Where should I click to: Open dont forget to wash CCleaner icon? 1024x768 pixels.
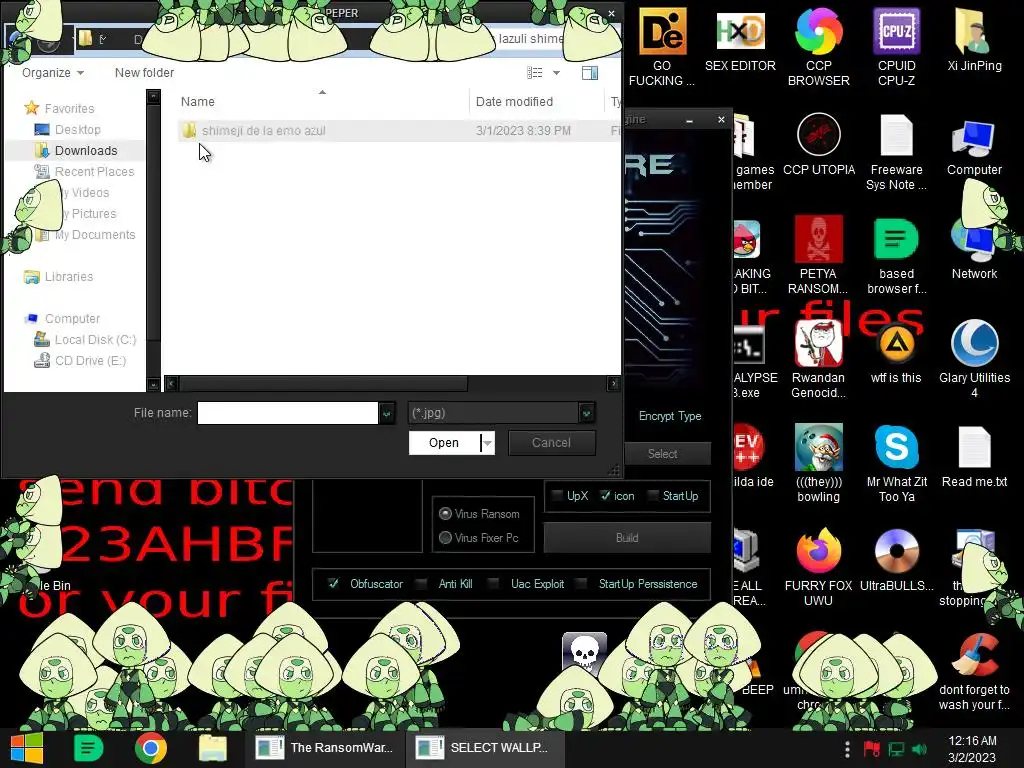click(x=974, y=671)
